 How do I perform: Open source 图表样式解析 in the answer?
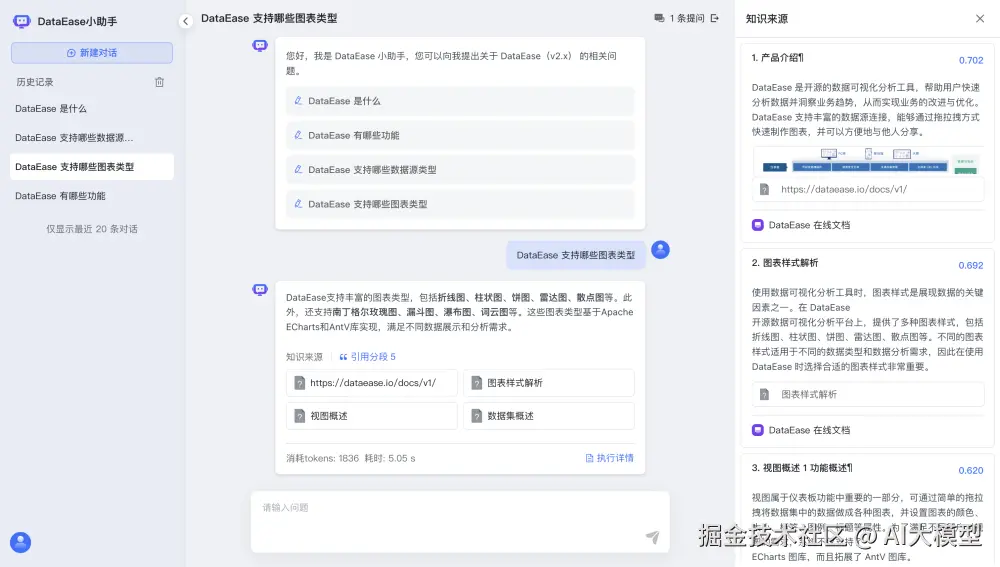tap(549, 383)
